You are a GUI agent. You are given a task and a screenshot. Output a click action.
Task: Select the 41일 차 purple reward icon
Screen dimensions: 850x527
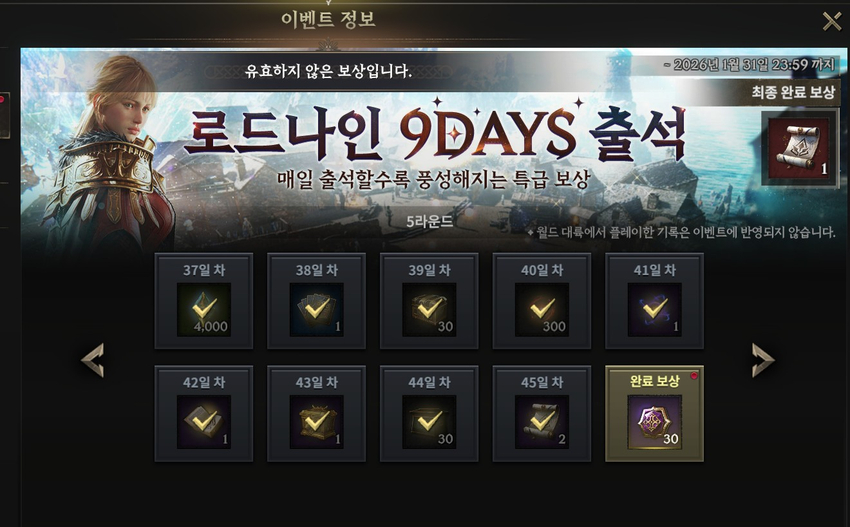coord(655,310)
